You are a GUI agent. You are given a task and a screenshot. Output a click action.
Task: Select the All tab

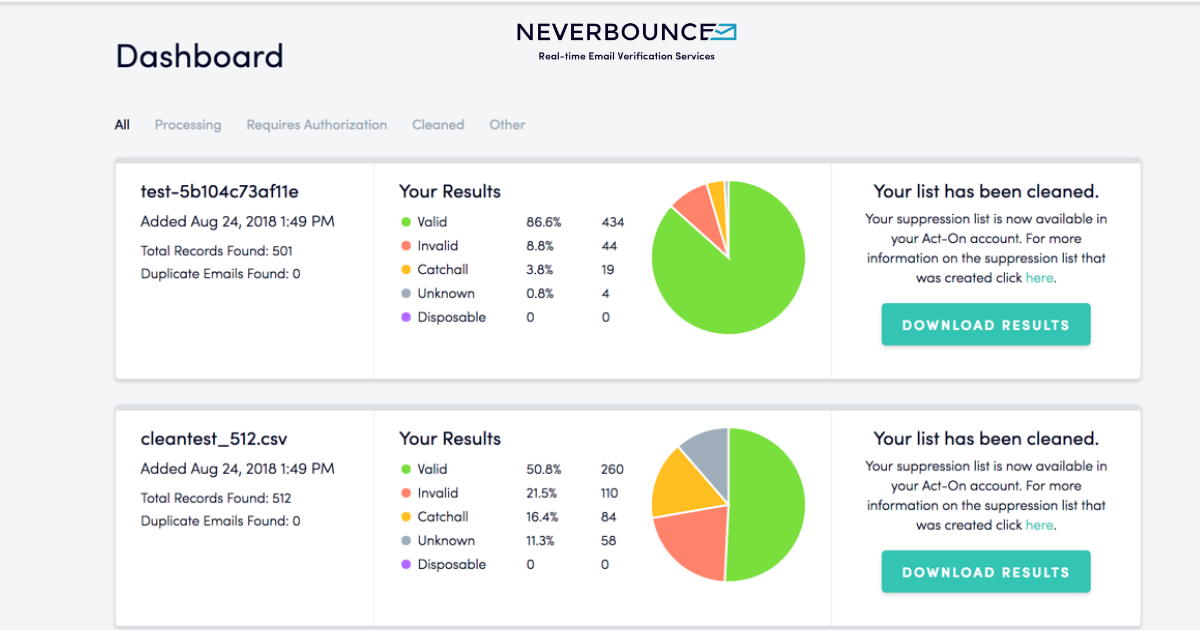coord(122,125)
